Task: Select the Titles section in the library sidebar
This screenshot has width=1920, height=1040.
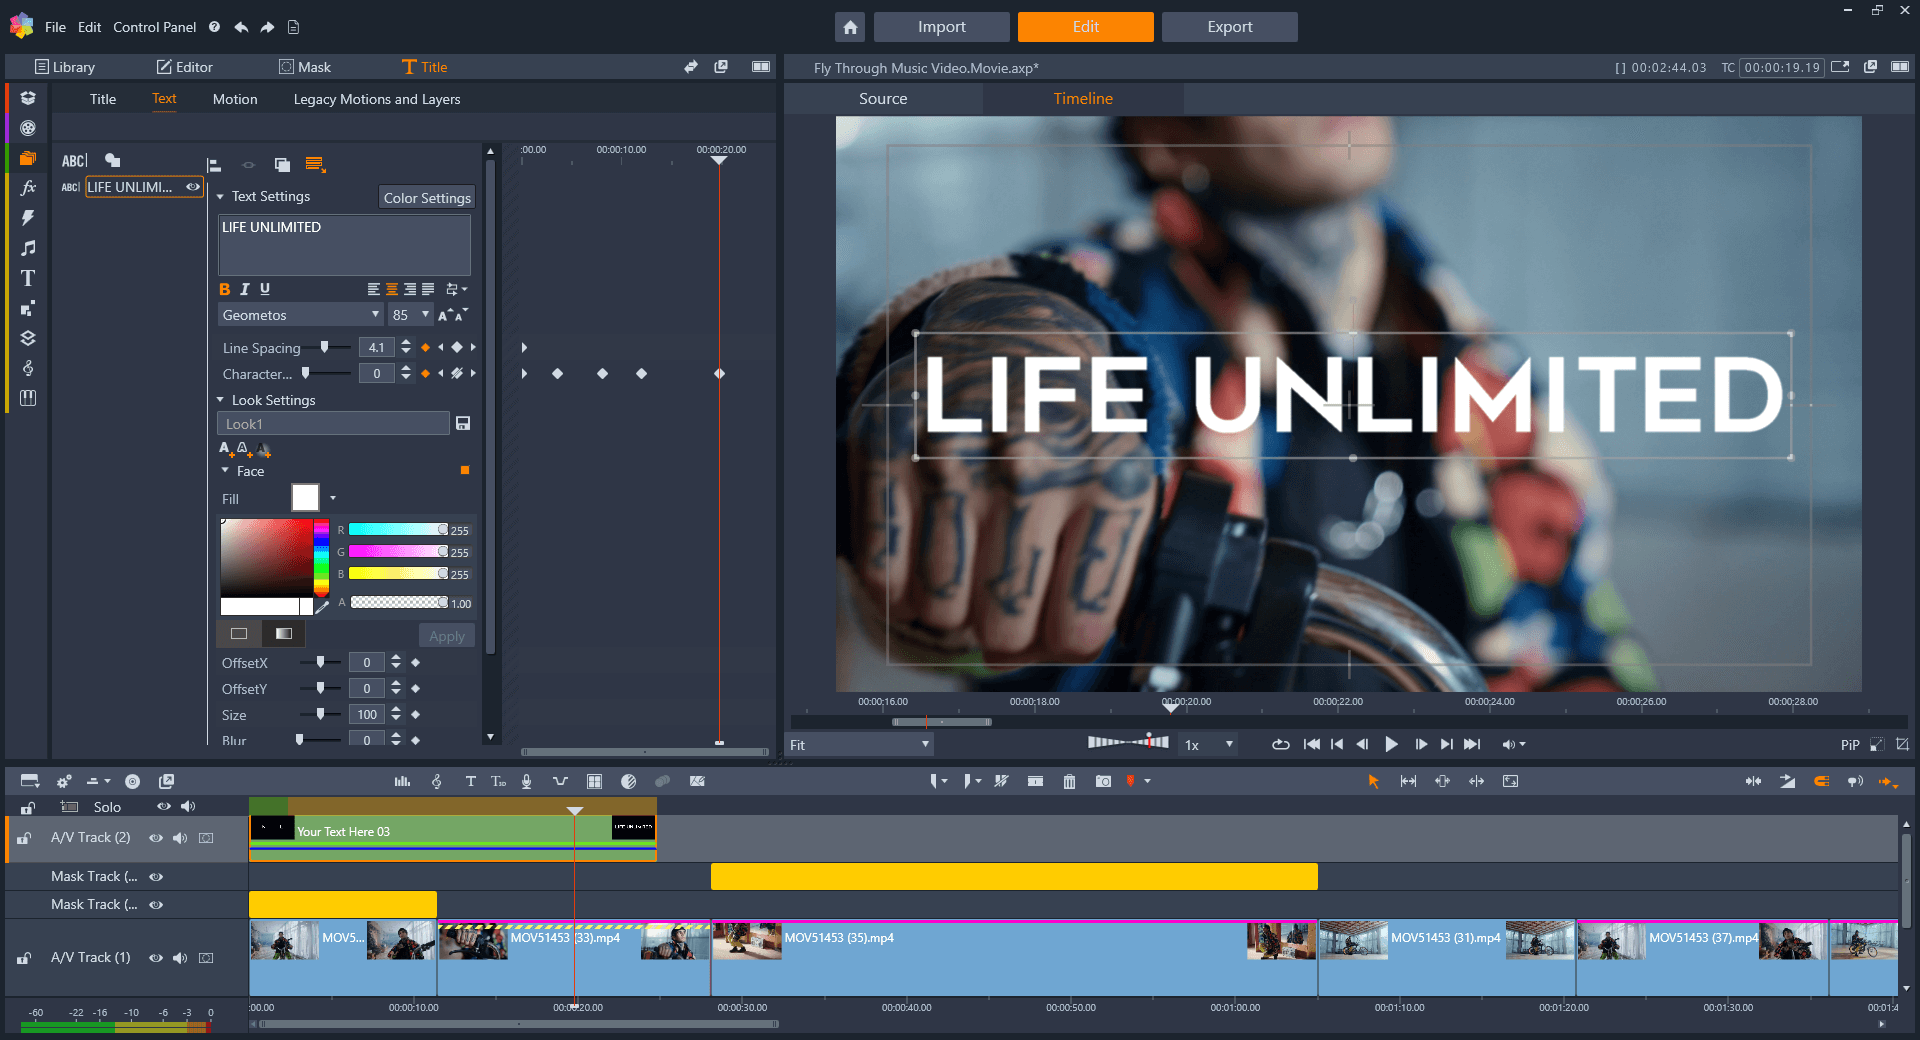Action: [28, 278]
